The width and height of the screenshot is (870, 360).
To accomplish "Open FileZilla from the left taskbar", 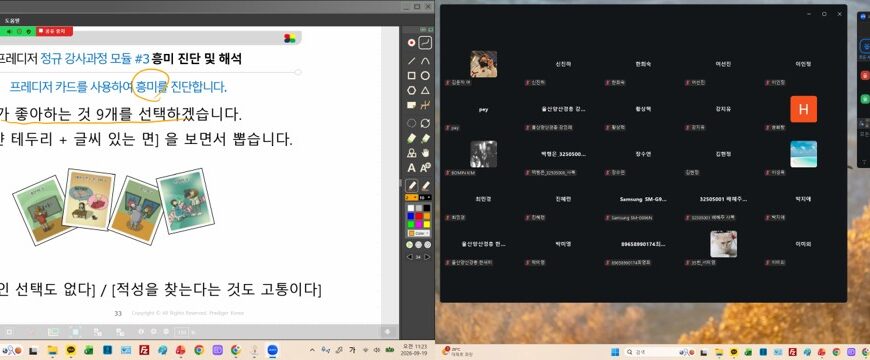I will click(144, 350).
